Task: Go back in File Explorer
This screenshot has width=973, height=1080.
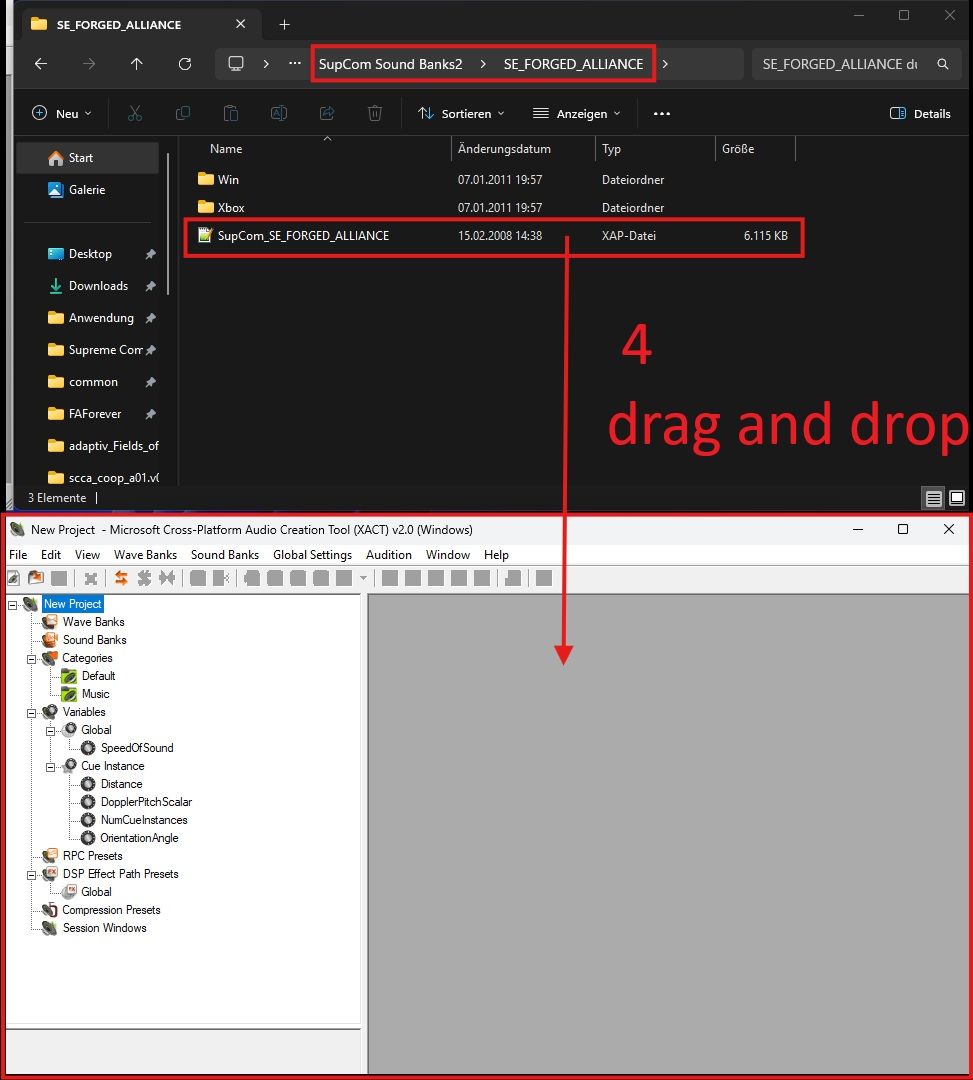Action: tap(41, 64)
